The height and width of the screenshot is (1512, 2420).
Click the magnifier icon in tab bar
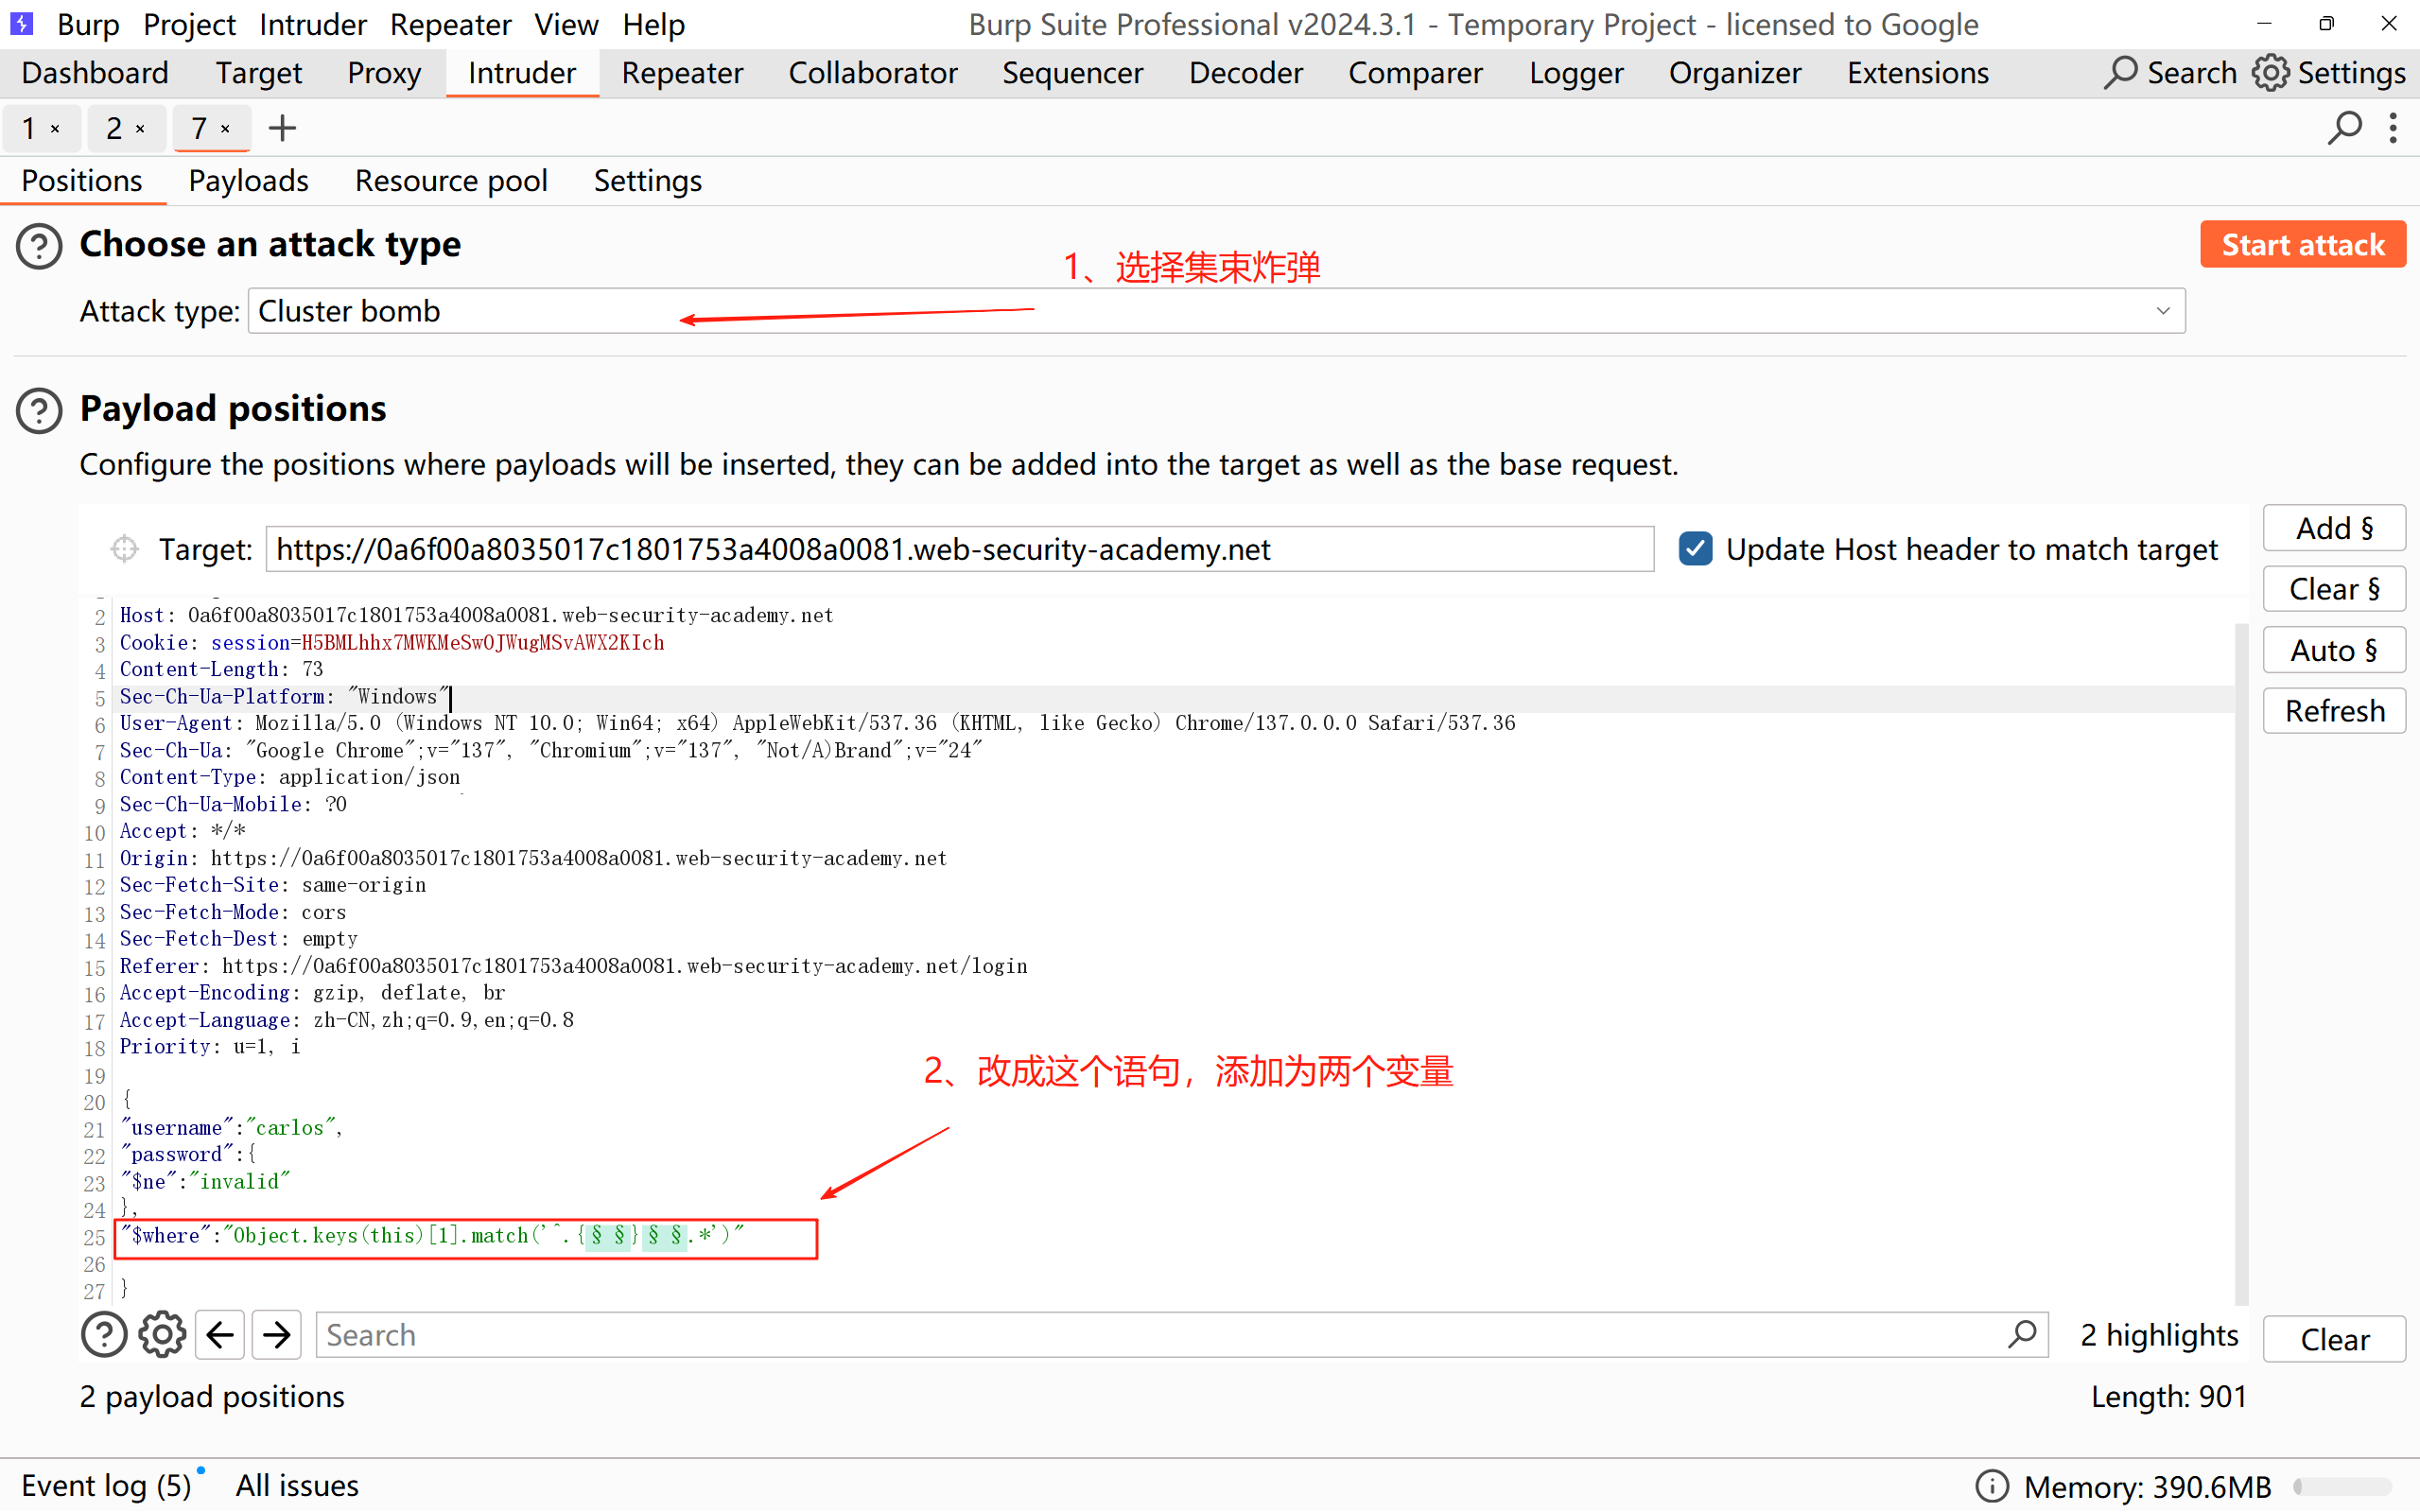(2343, 129)
